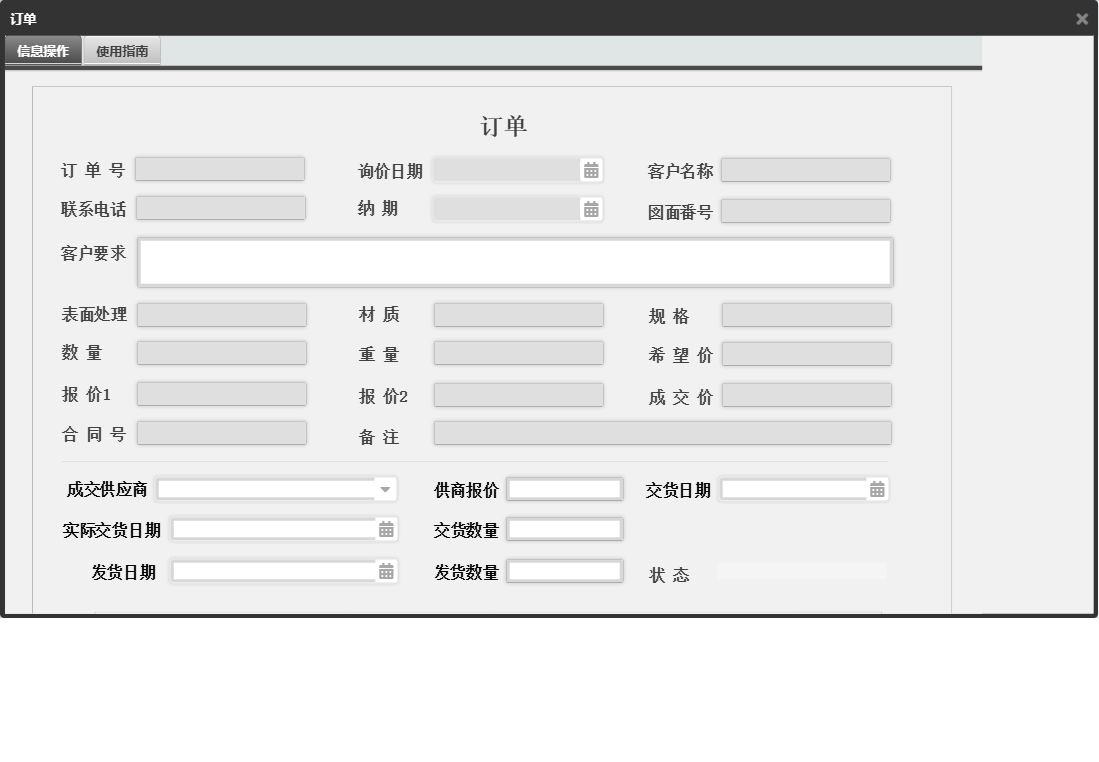Open the calendar picker for 交货日期
This screenshot has width=1099, height=762.
pyautogui.click(x=878, y=489)
